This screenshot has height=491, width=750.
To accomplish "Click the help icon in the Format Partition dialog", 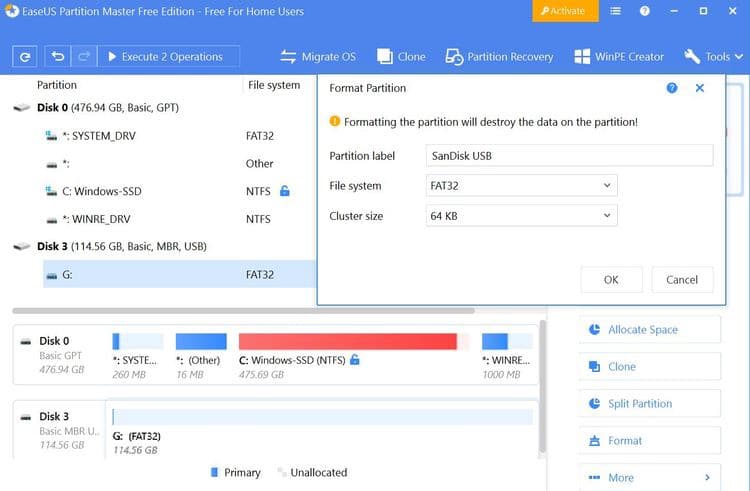I will tap(672, 88).
